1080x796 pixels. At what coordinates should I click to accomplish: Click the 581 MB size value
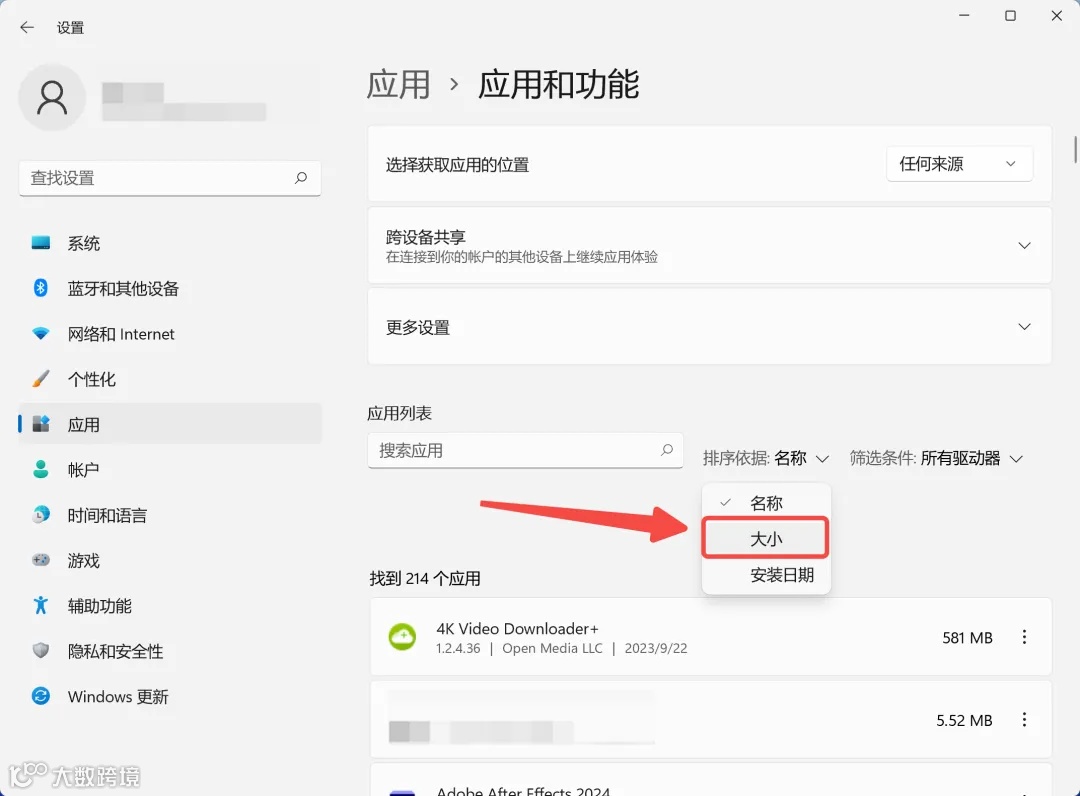[967, 638]
